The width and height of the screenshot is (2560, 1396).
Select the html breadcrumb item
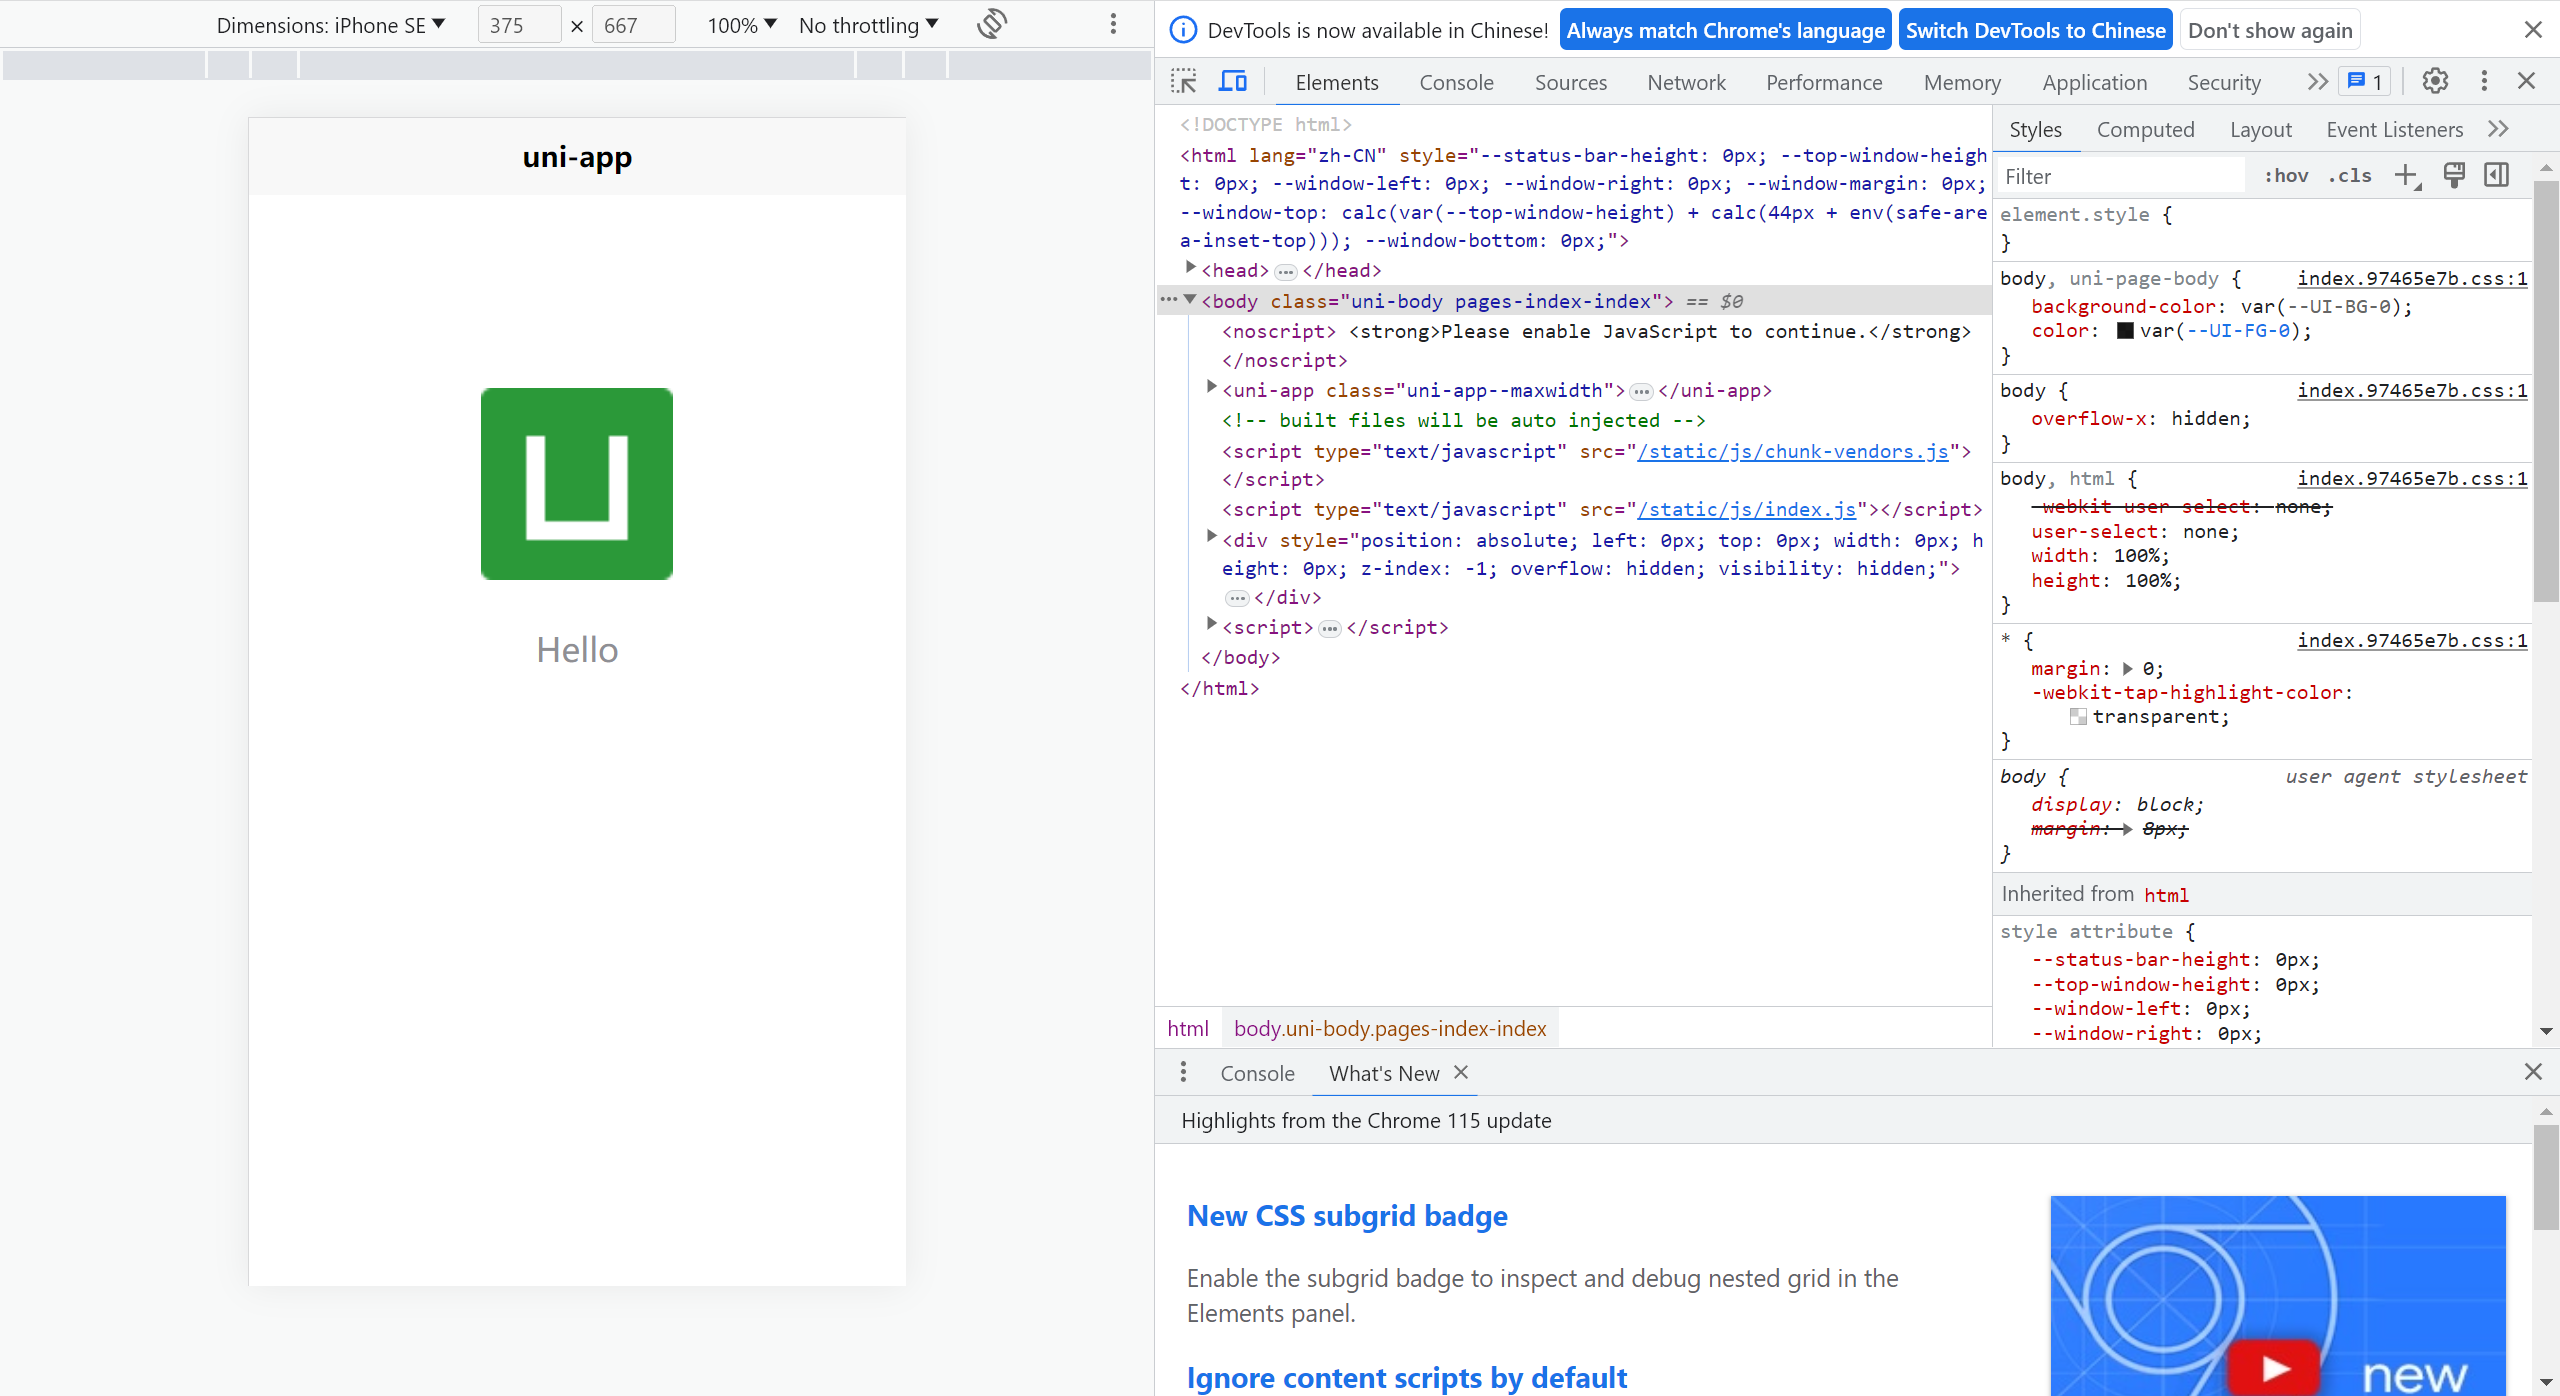pos(1188,1028)
